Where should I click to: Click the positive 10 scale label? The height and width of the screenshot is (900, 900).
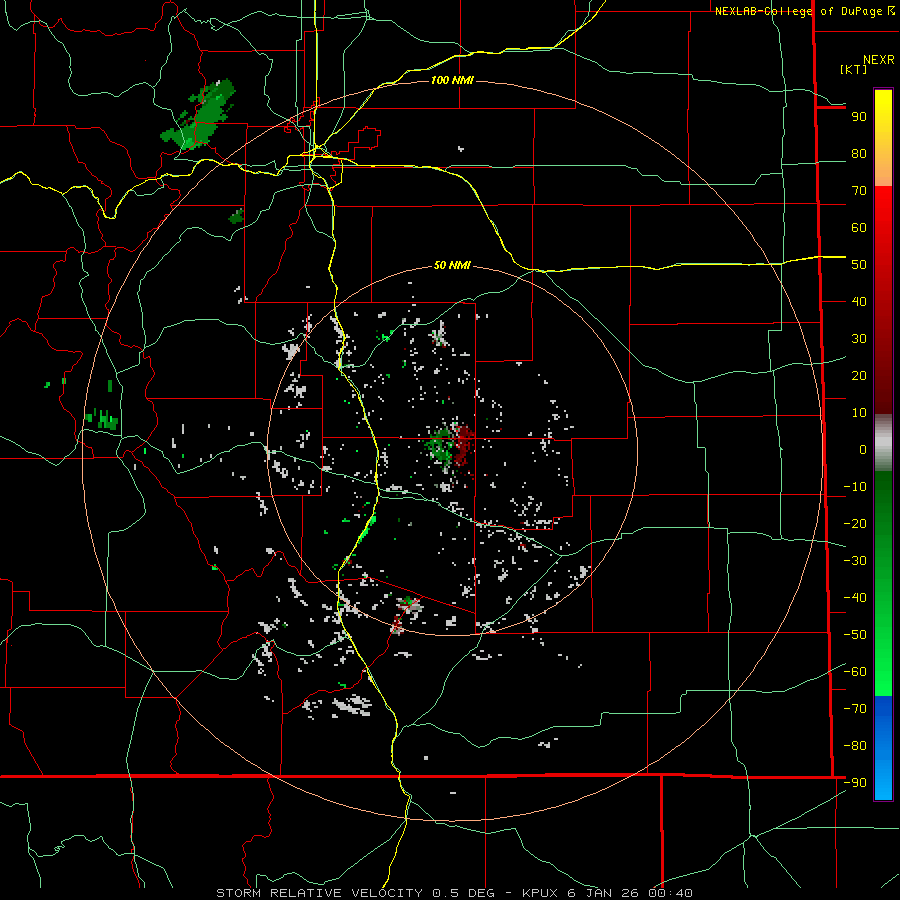(859, 413)
